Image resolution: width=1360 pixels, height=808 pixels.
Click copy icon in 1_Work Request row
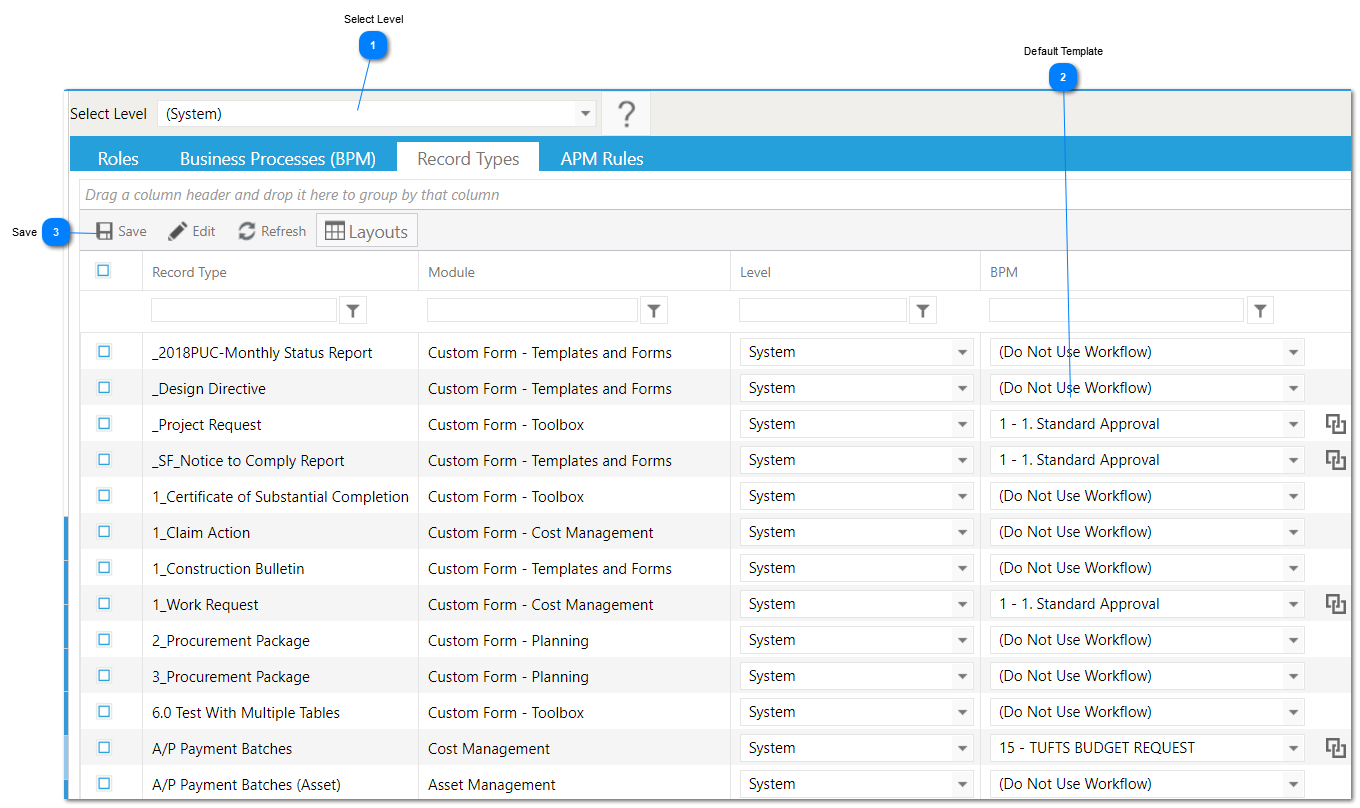point(1336,604)
